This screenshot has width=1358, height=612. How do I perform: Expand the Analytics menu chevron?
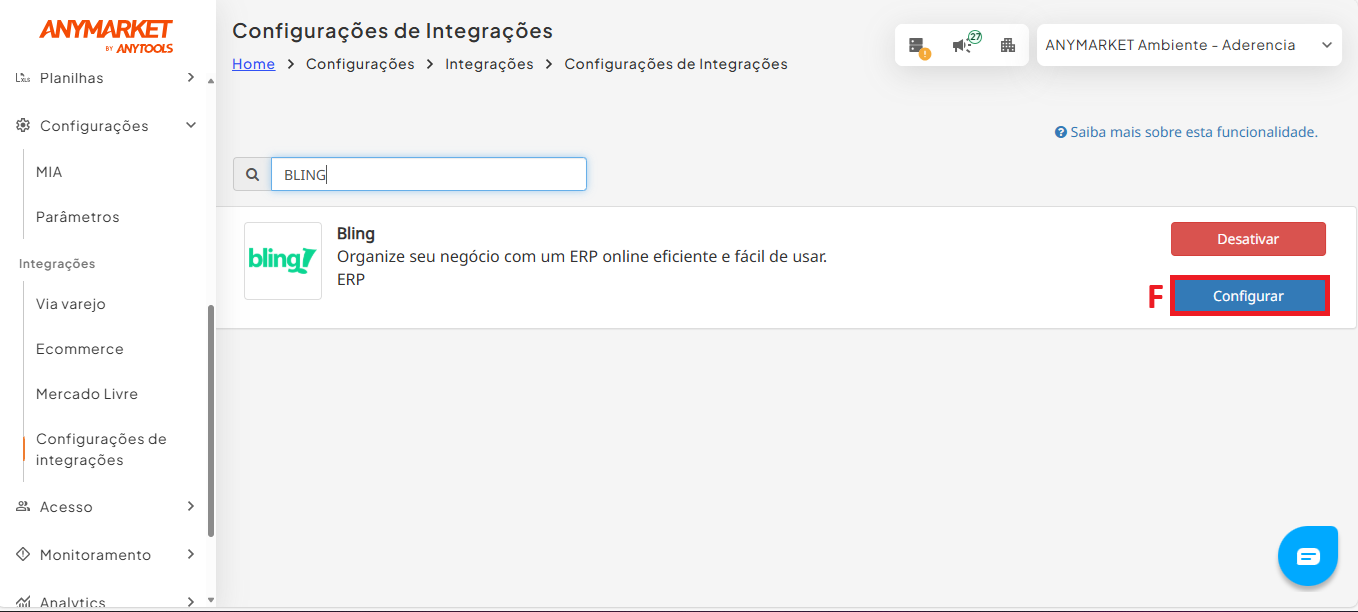[x=190, y=602]
